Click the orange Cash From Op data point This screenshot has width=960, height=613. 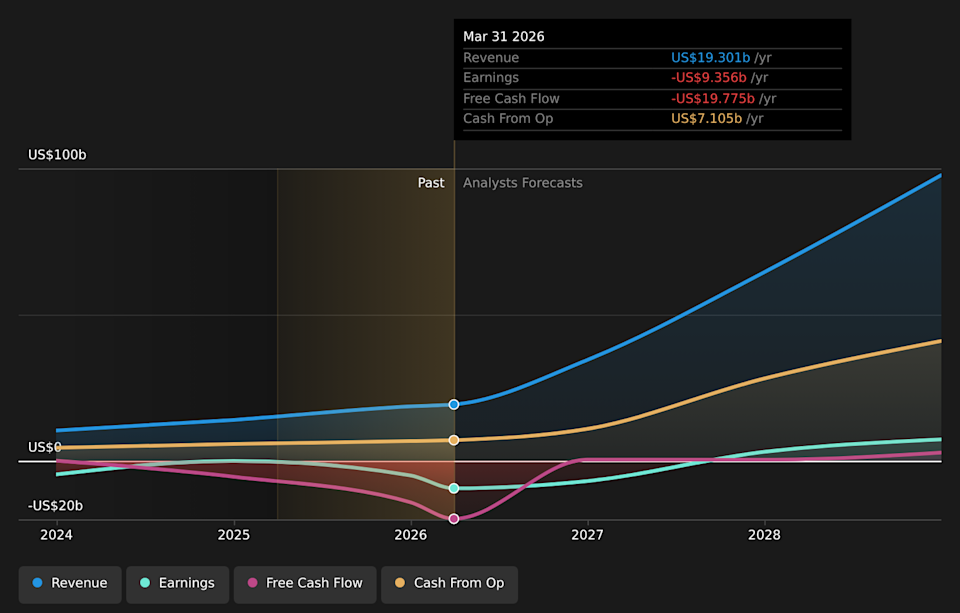pos(454,440)
